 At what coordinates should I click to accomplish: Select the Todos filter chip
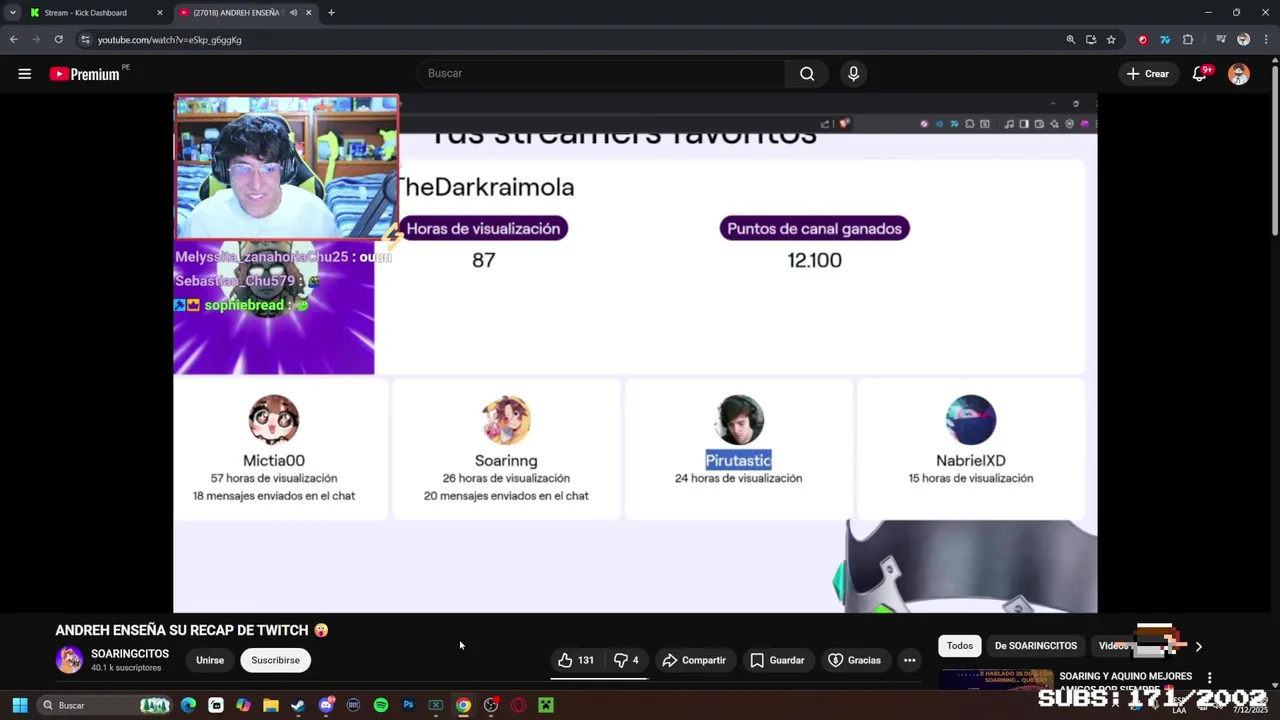click(x=960, y=646)
